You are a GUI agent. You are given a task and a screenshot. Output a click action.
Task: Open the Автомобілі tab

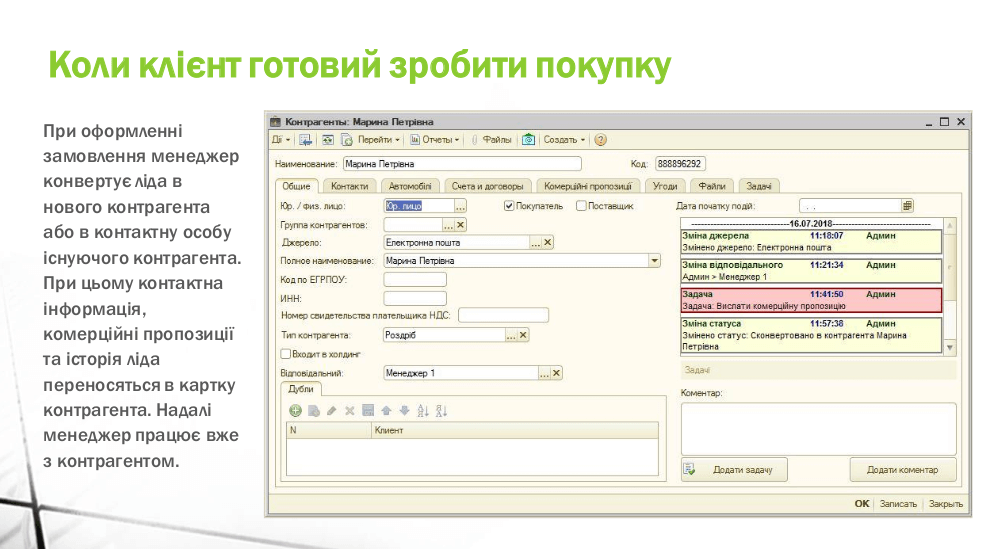tap(409, 186)
